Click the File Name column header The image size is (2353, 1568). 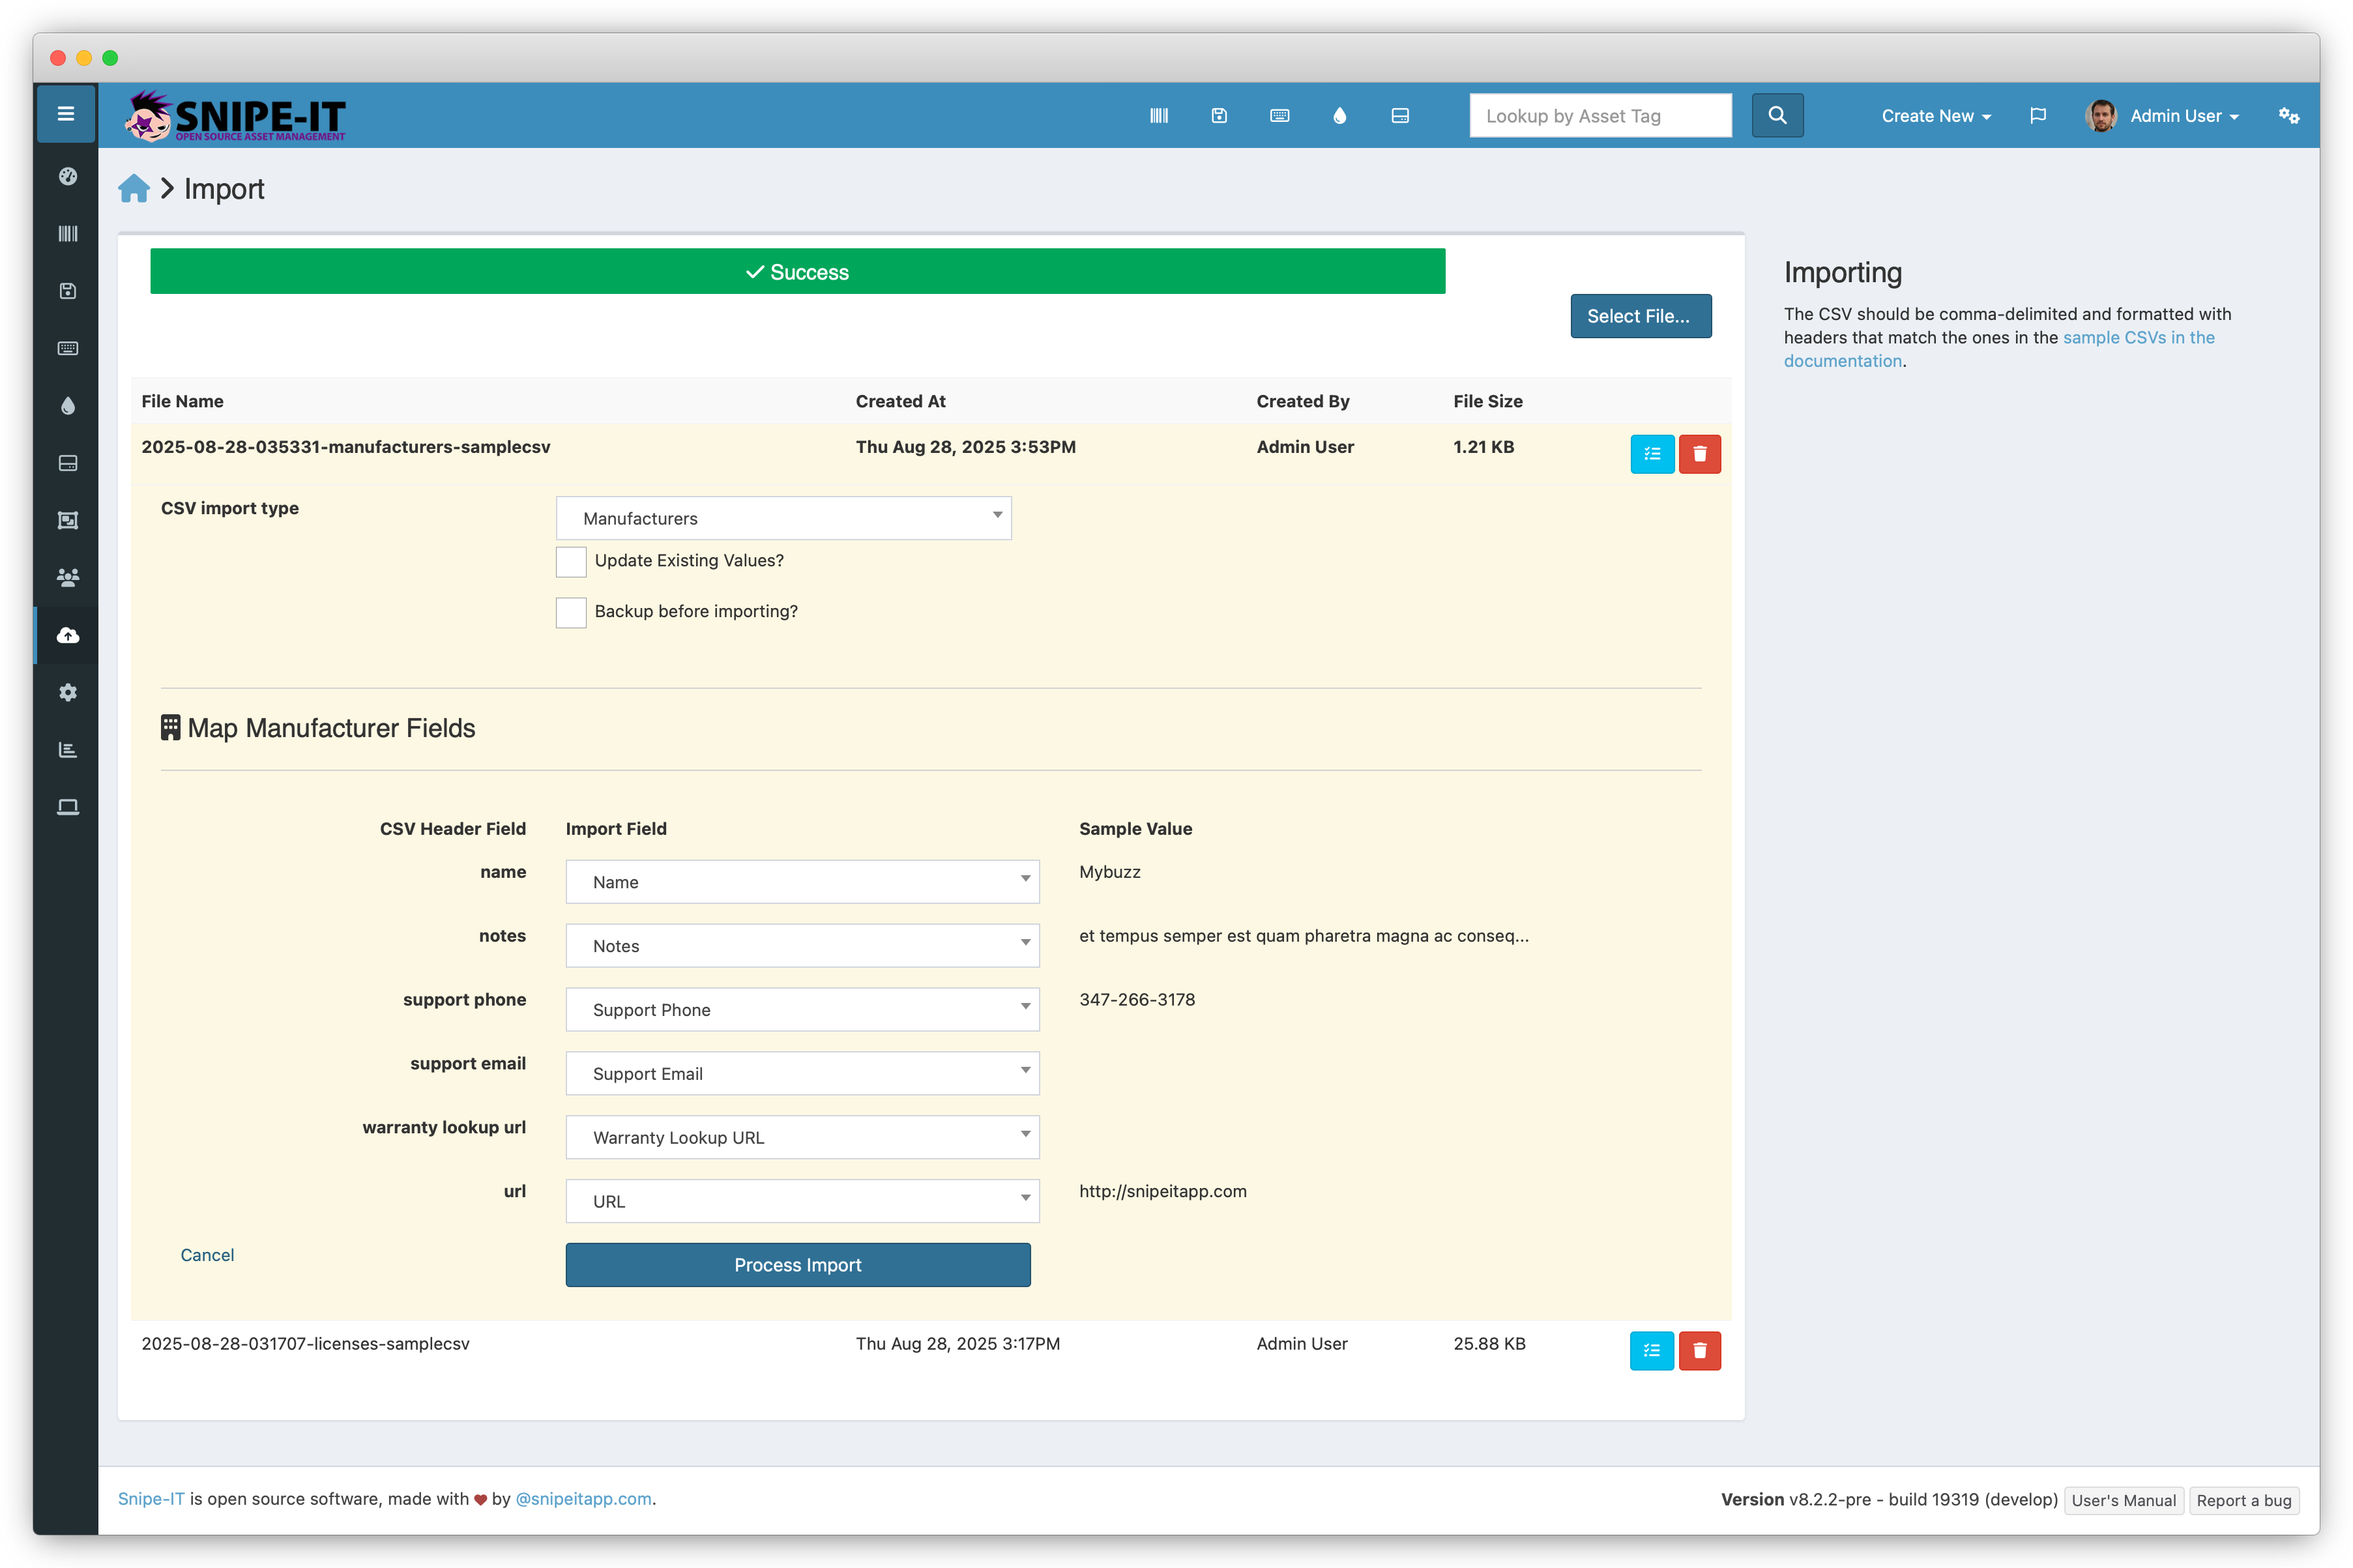(183, 401)
